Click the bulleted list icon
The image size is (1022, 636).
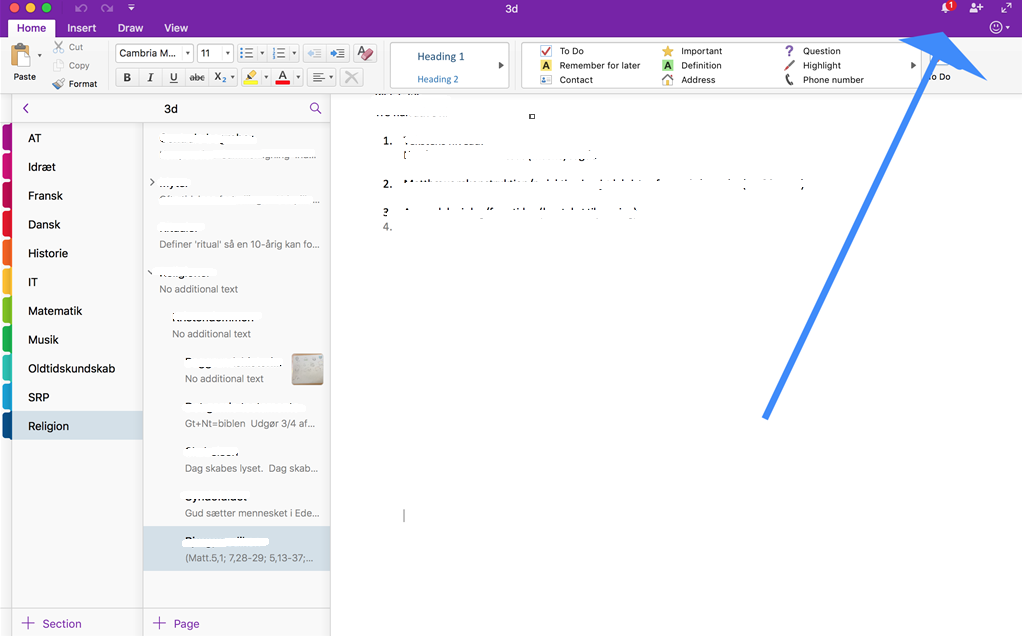click(246, 53)
